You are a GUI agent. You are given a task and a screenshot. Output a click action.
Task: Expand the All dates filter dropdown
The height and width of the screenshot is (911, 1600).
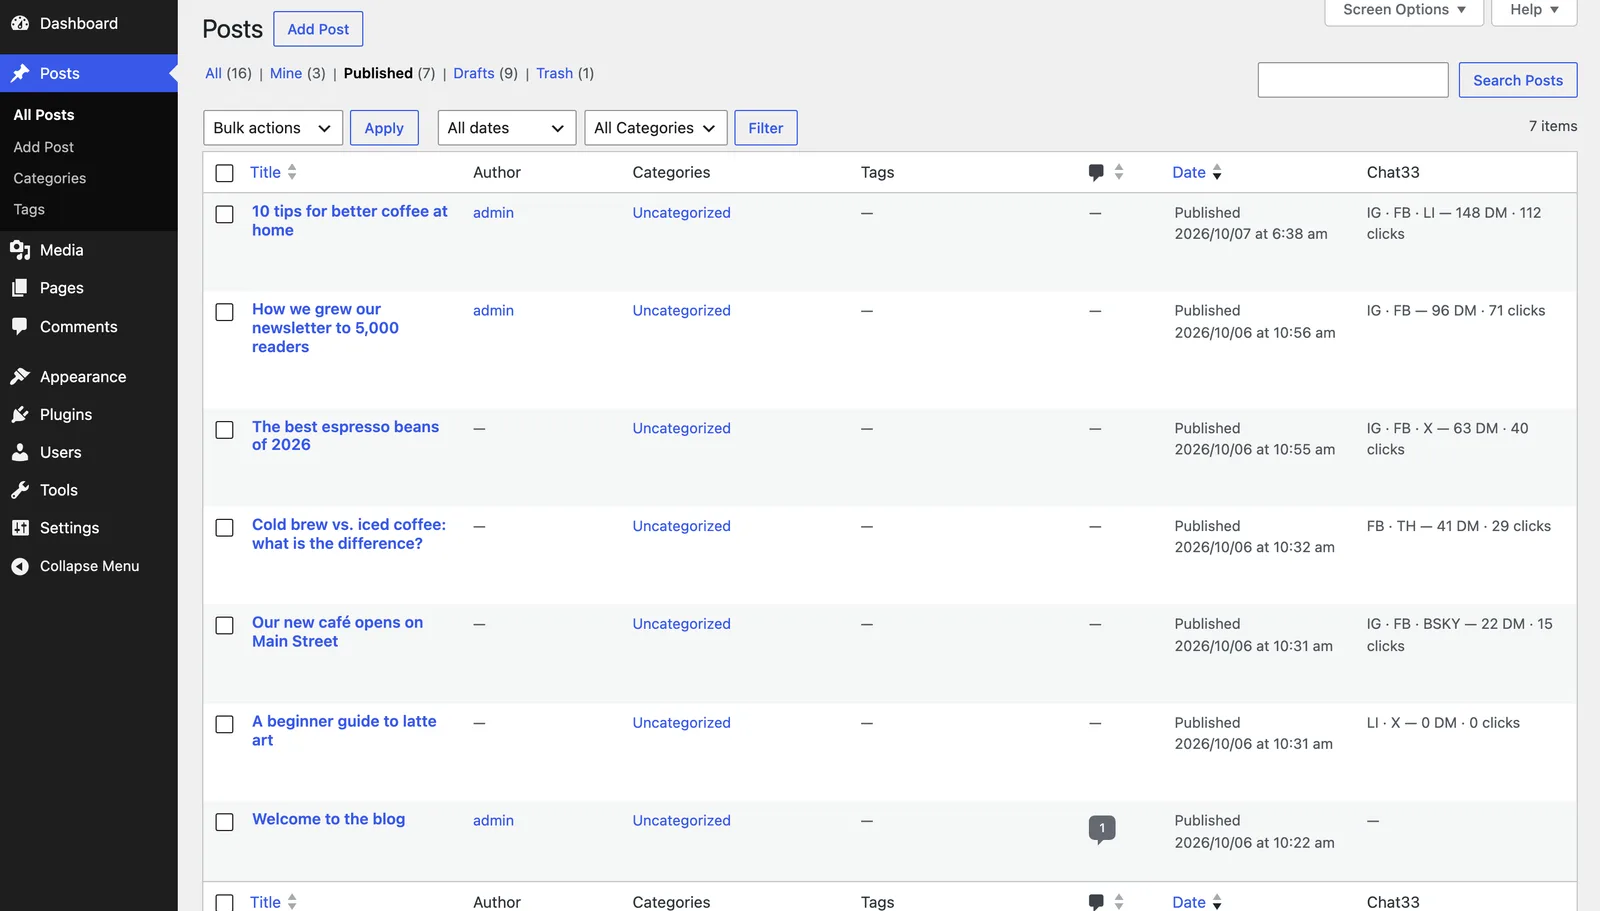507,128
